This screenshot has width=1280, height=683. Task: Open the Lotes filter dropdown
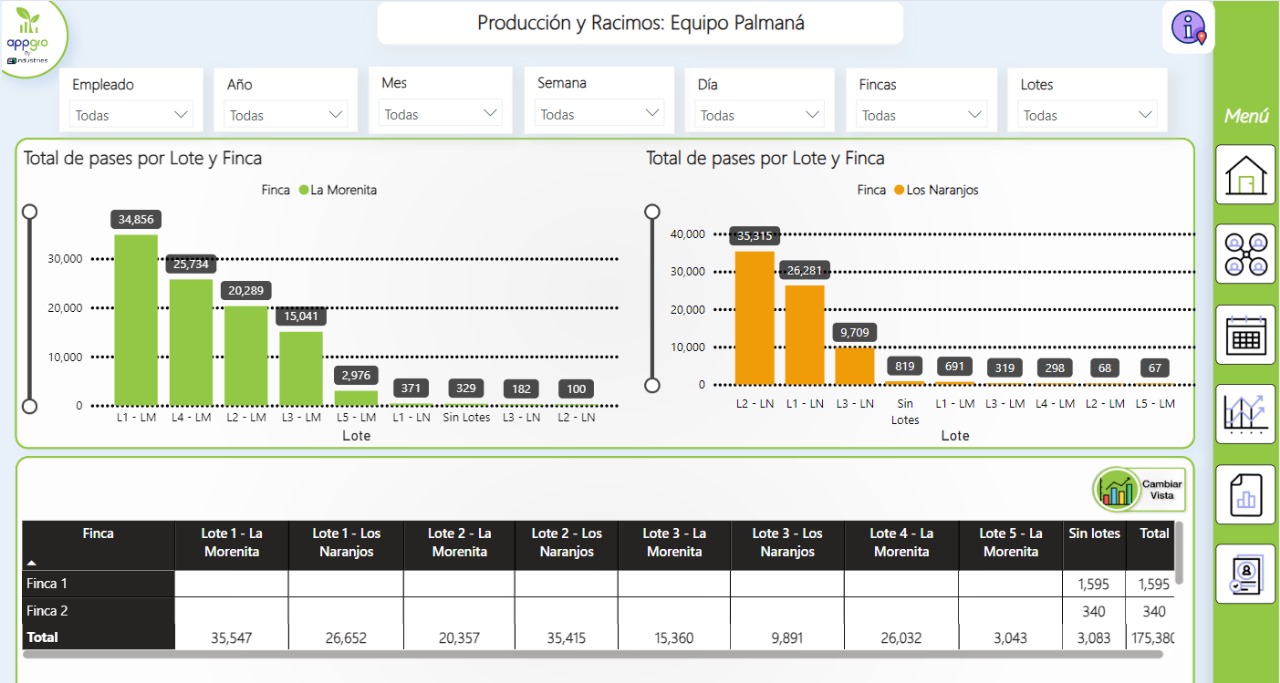pos(1089,114)
